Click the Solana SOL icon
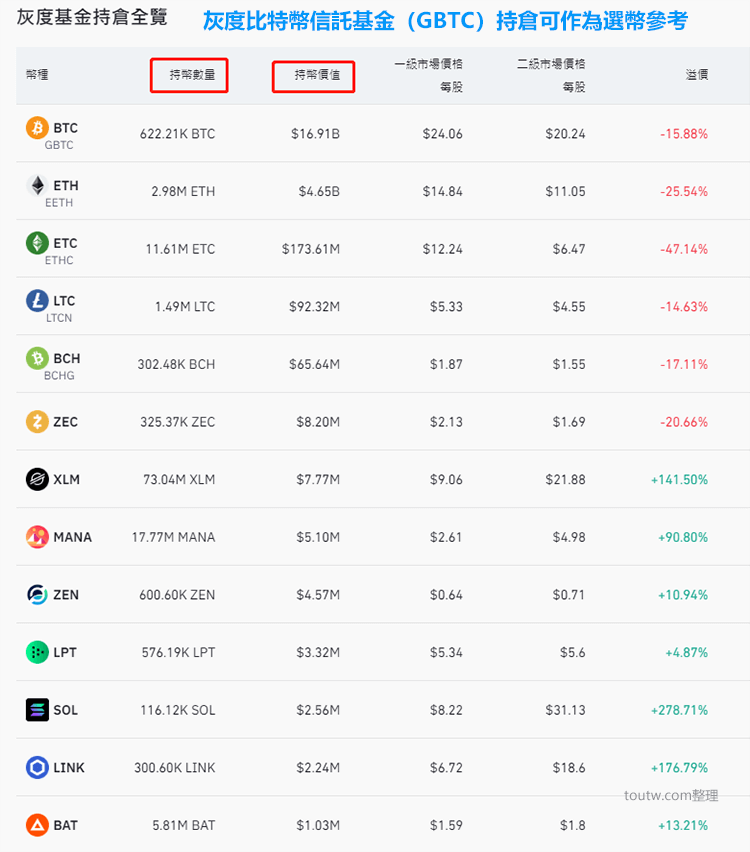Screen dimensions: 750x852 tap(37, 710)
